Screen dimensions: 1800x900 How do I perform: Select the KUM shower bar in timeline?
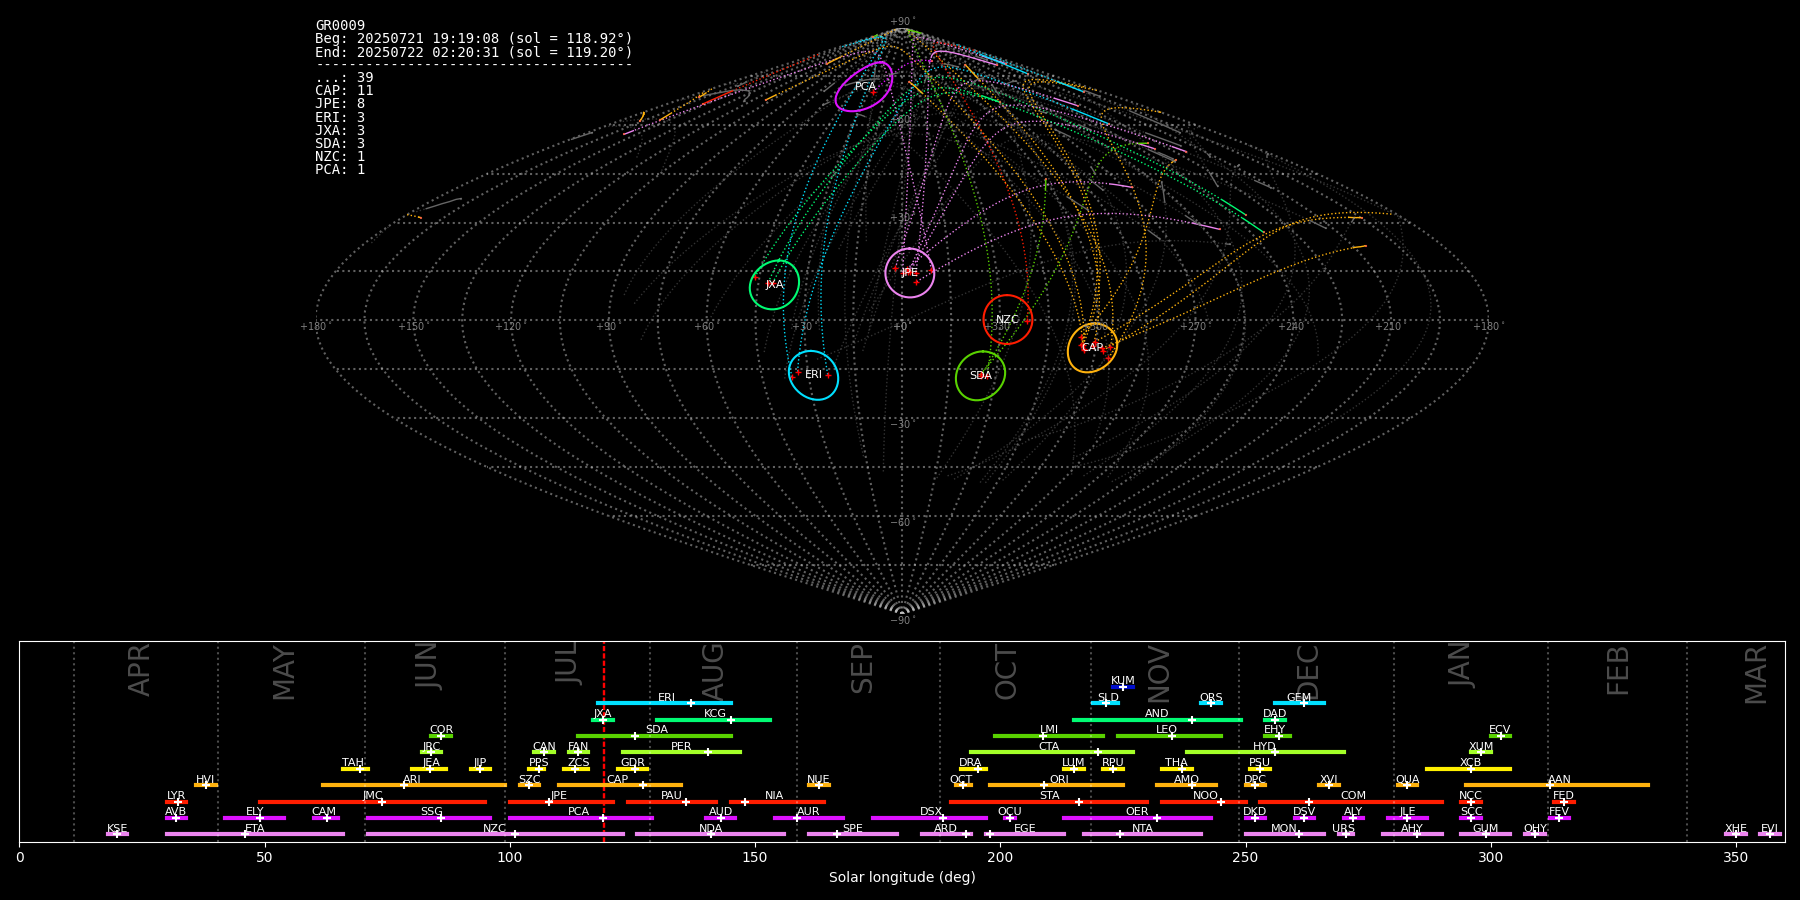[1123, 687]
